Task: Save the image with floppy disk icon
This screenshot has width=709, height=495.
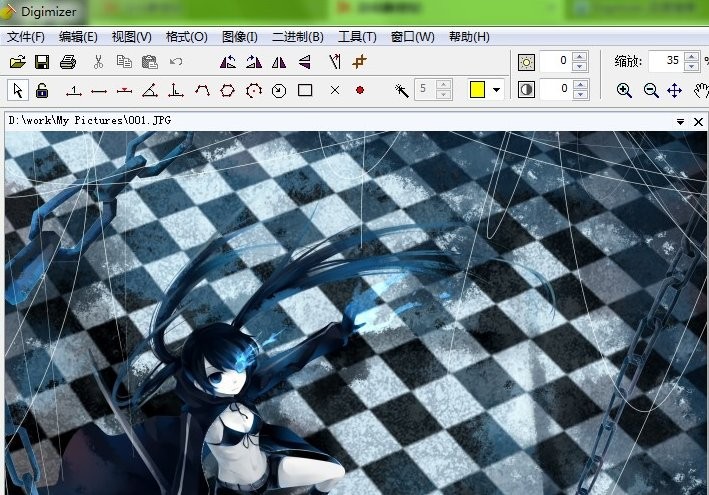Action: point(42,62)
